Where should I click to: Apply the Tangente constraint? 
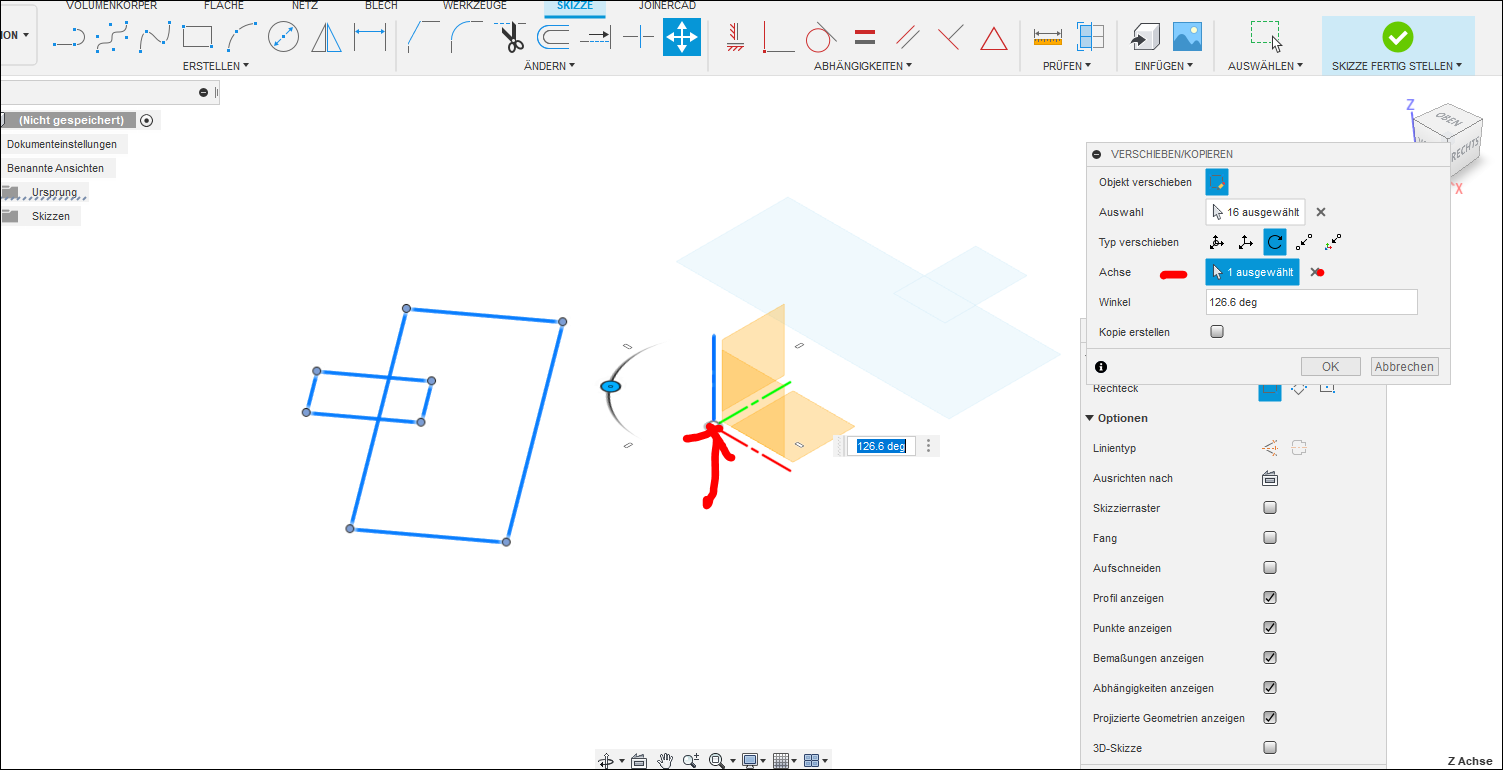819,36
